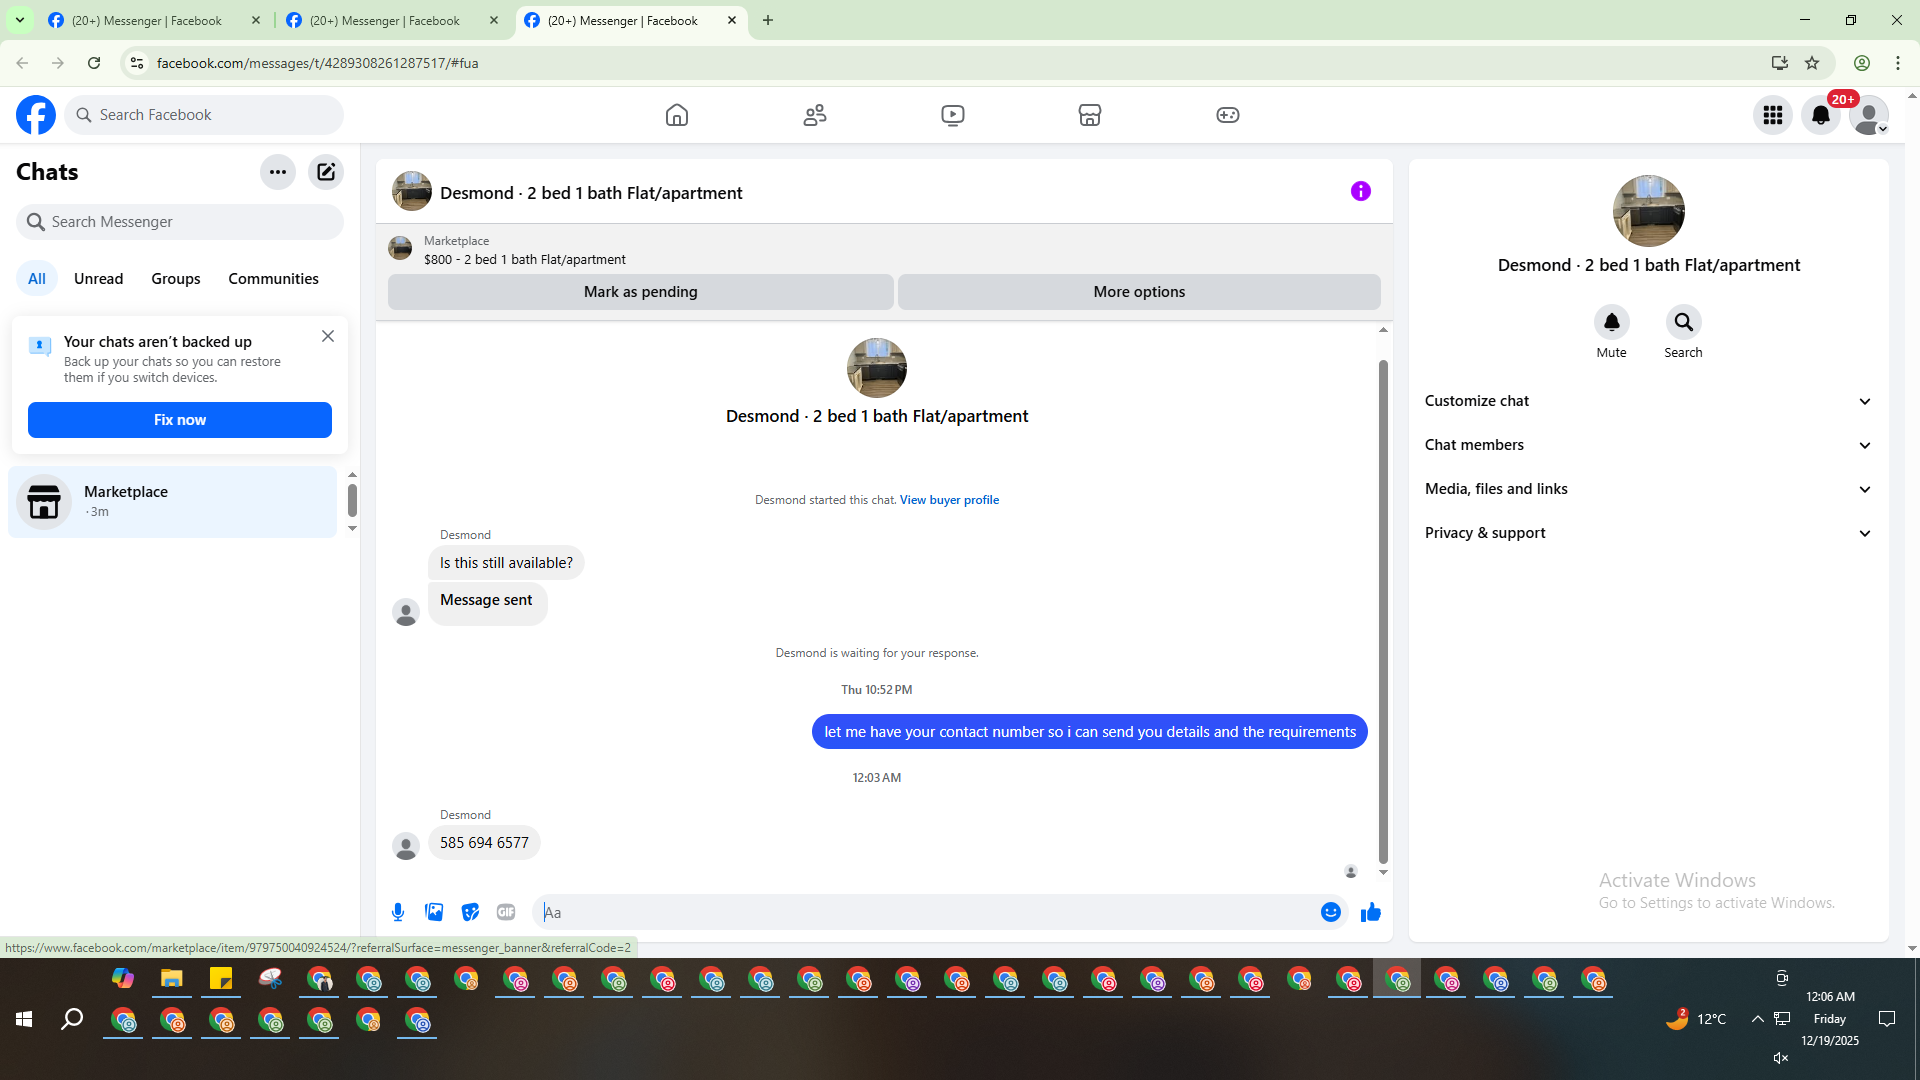
Task: Mute this conversation with bell icon
Action: pos(1611,322)
